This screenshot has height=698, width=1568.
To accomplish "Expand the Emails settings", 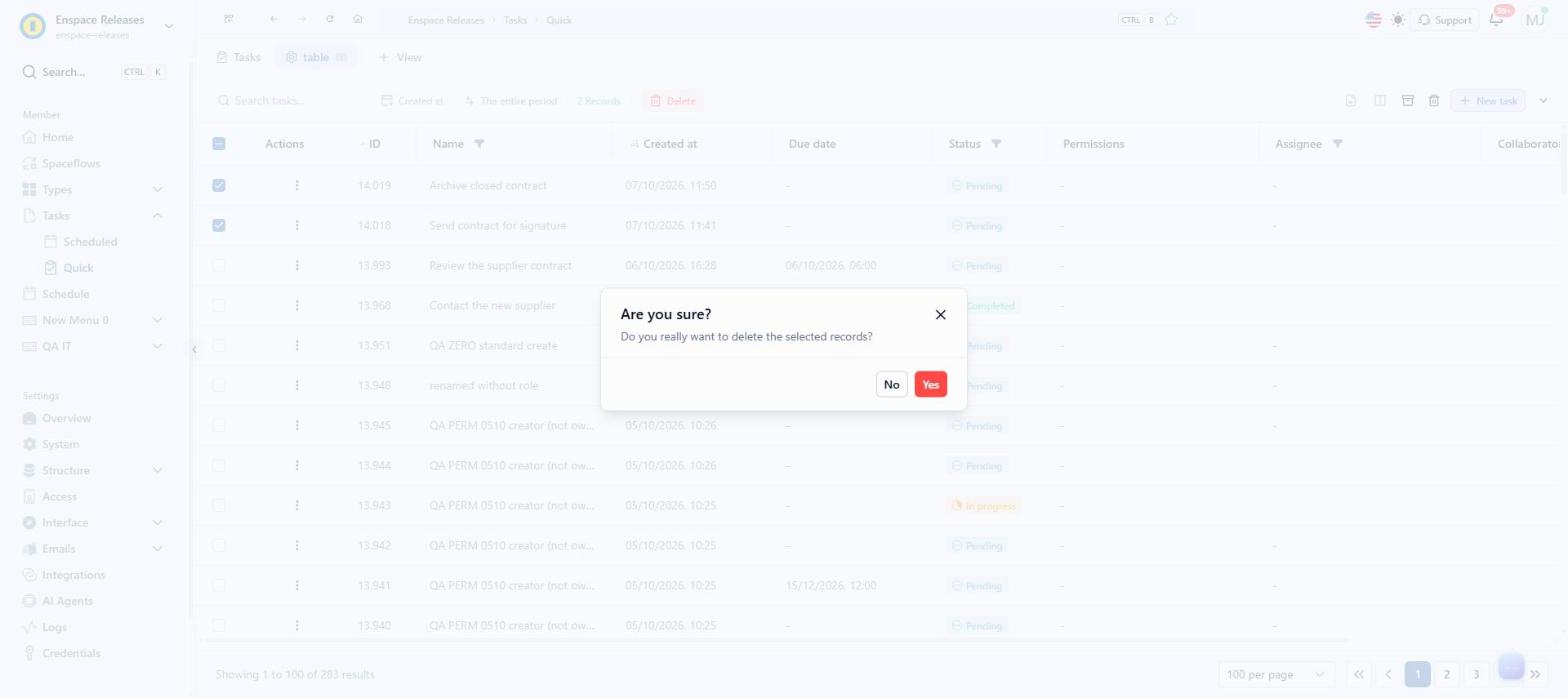I will click(157, 548).
